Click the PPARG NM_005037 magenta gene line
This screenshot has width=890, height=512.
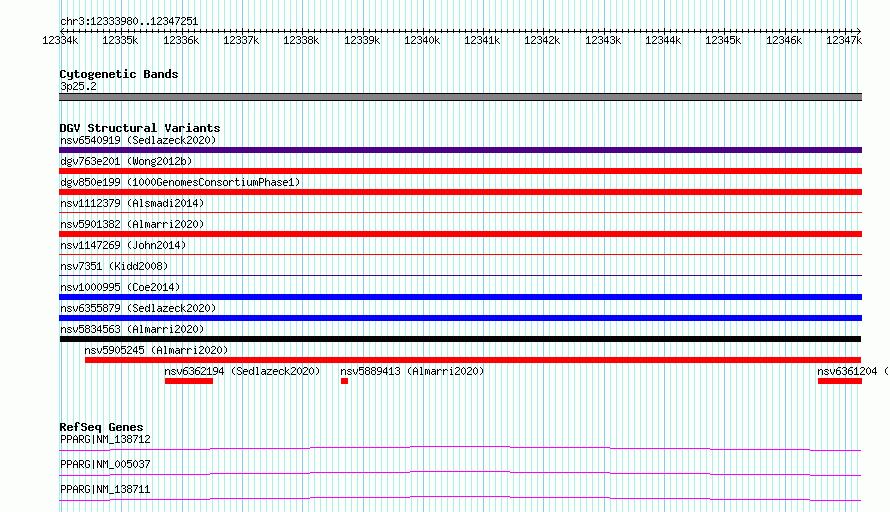tap(460, 473)
